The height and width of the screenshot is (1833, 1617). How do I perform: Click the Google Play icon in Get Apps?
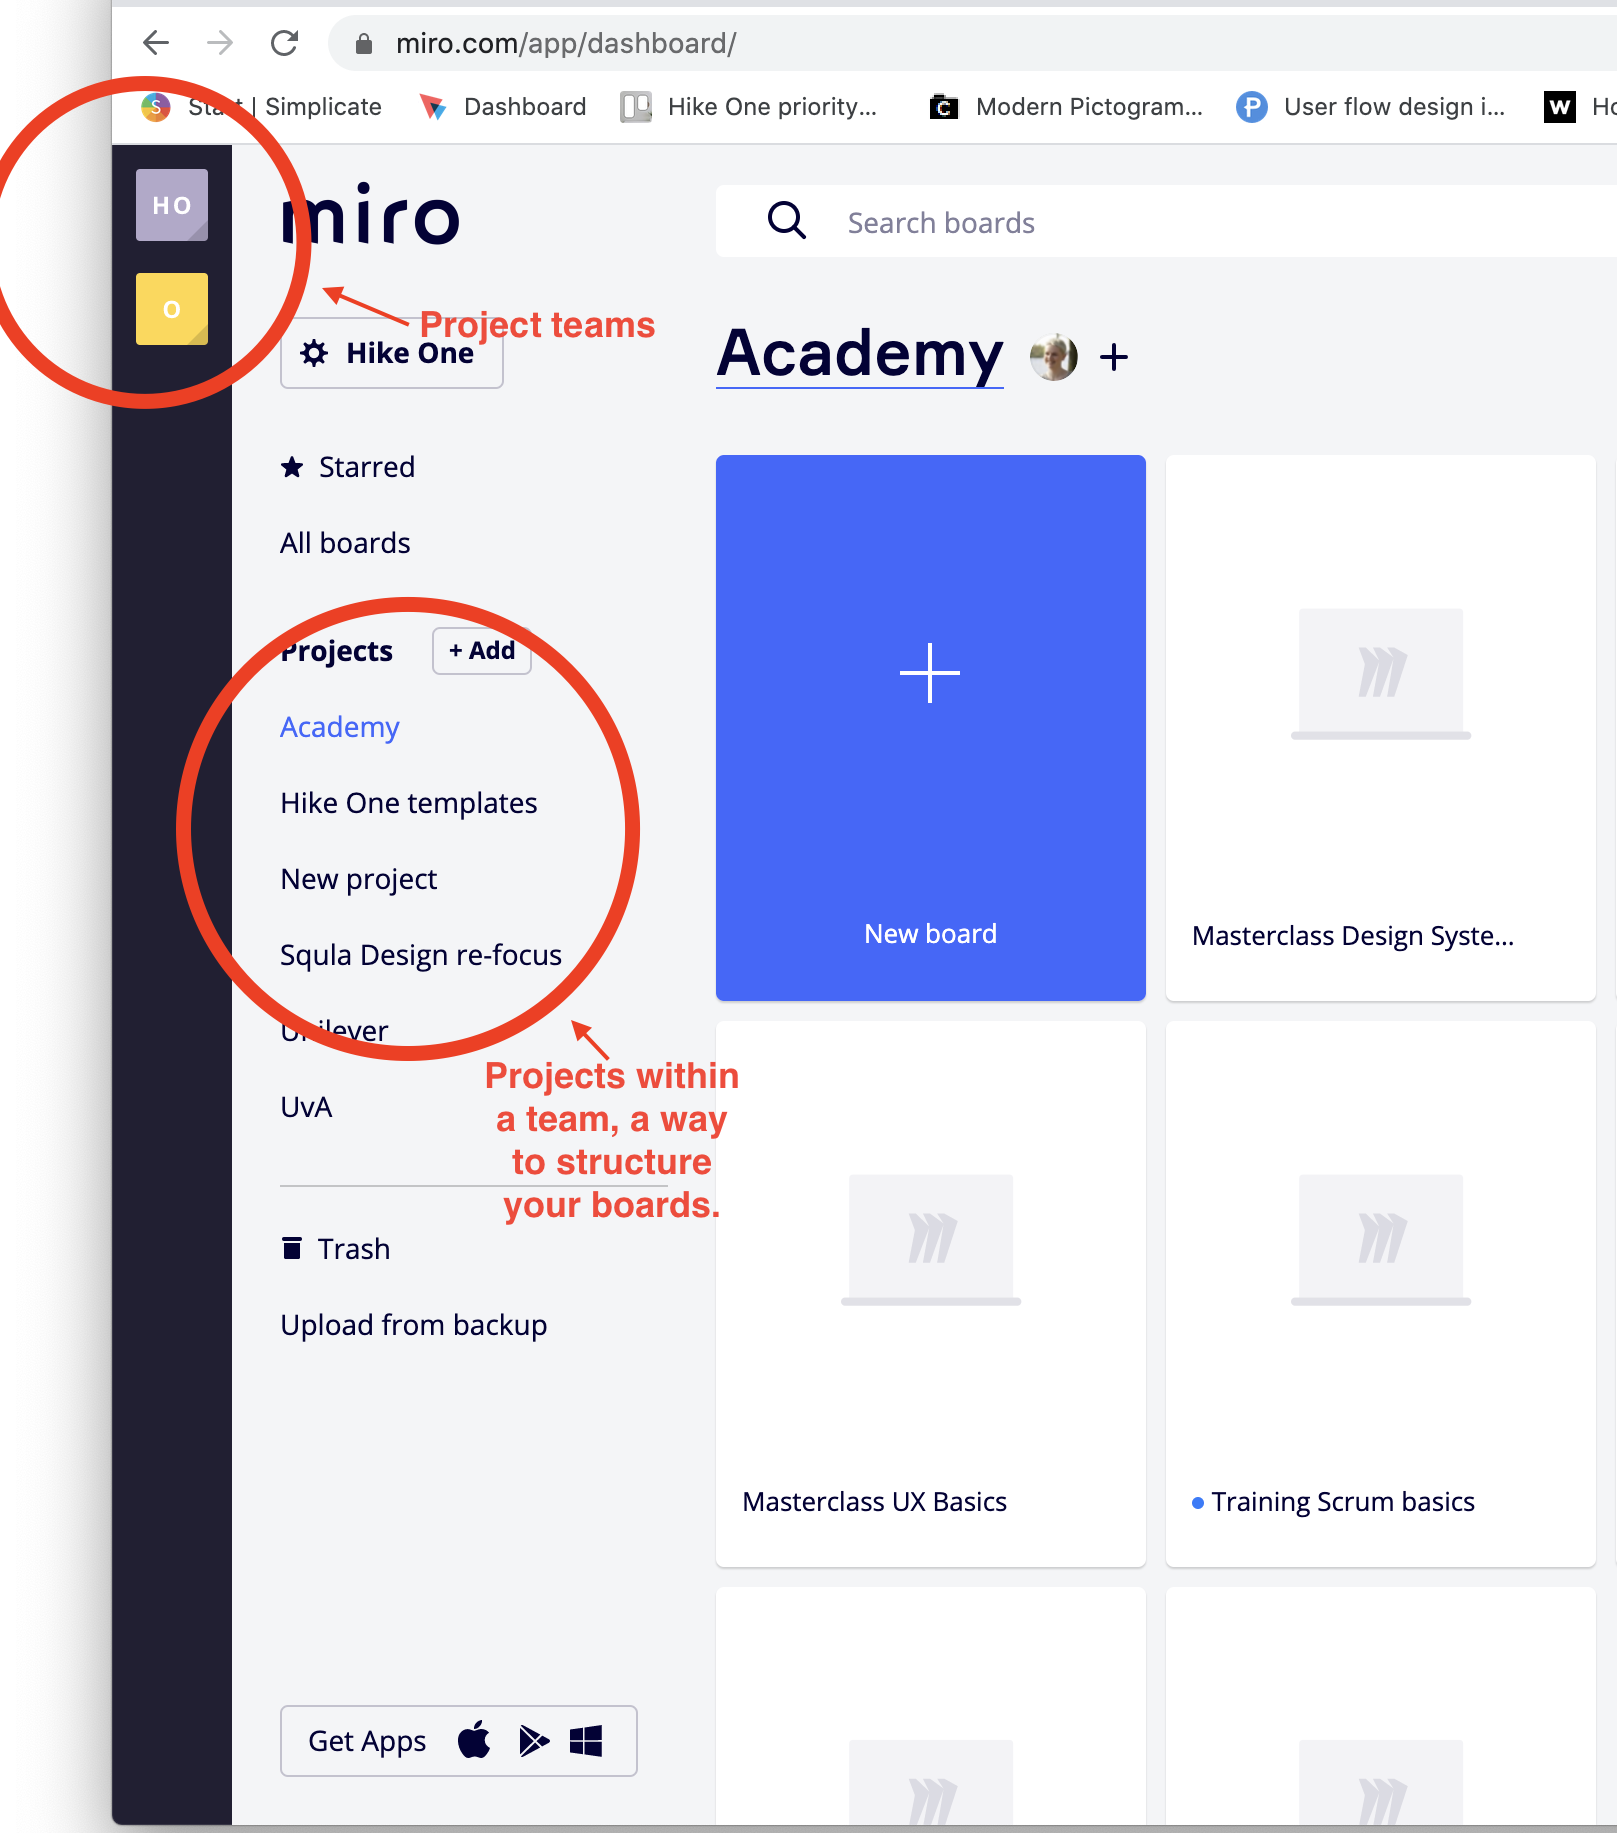(x=533, y=1740)
